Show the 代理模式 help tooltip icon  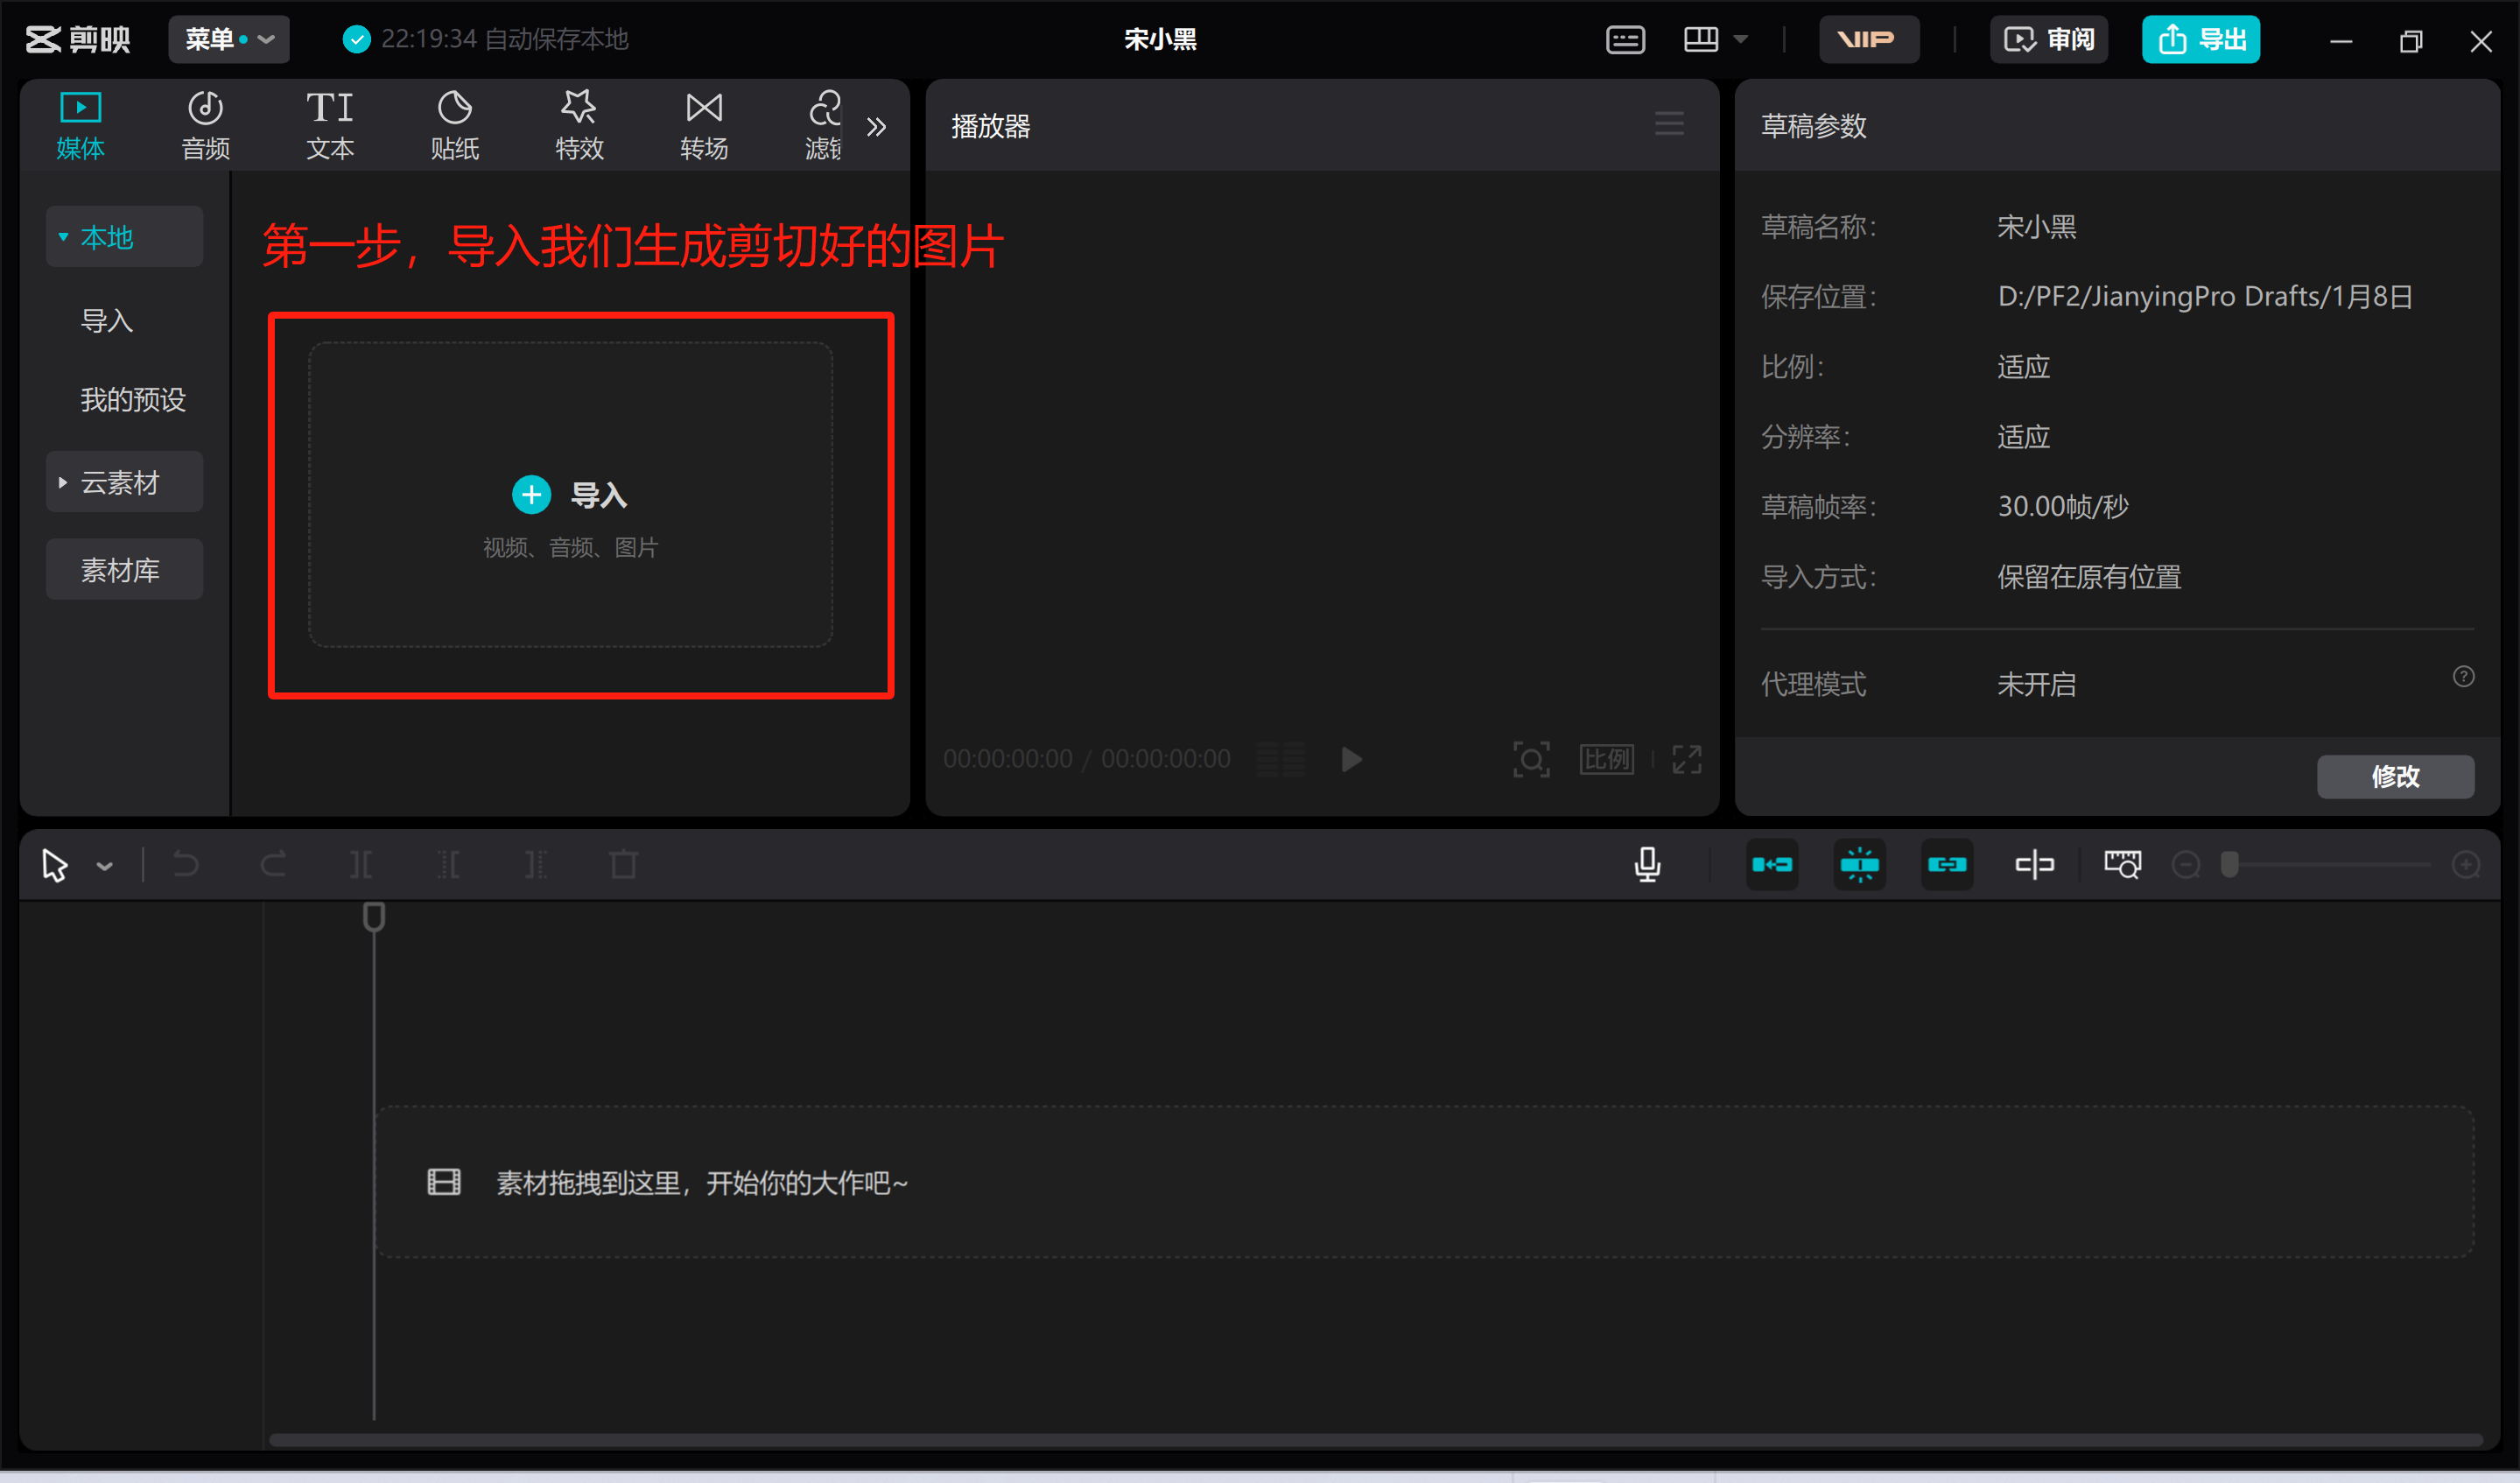point(2464,677)
